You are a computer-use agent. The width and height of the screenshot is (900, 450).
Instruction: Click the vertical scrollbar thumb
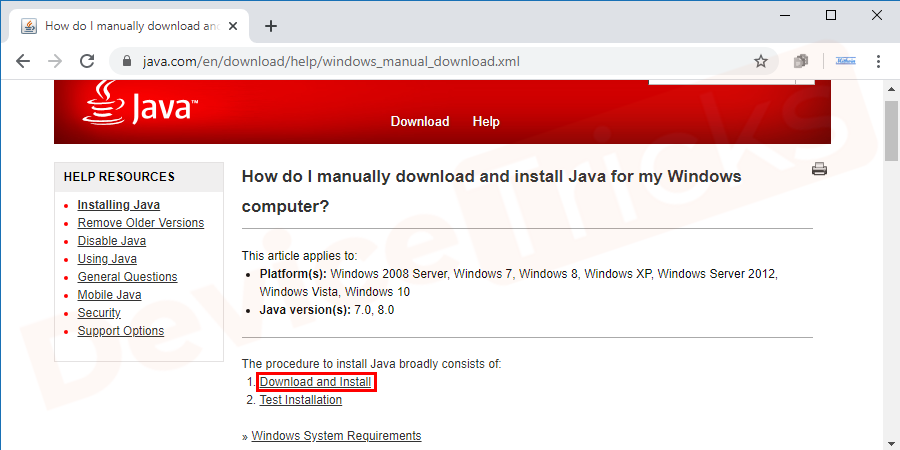[x=891, y=130]
